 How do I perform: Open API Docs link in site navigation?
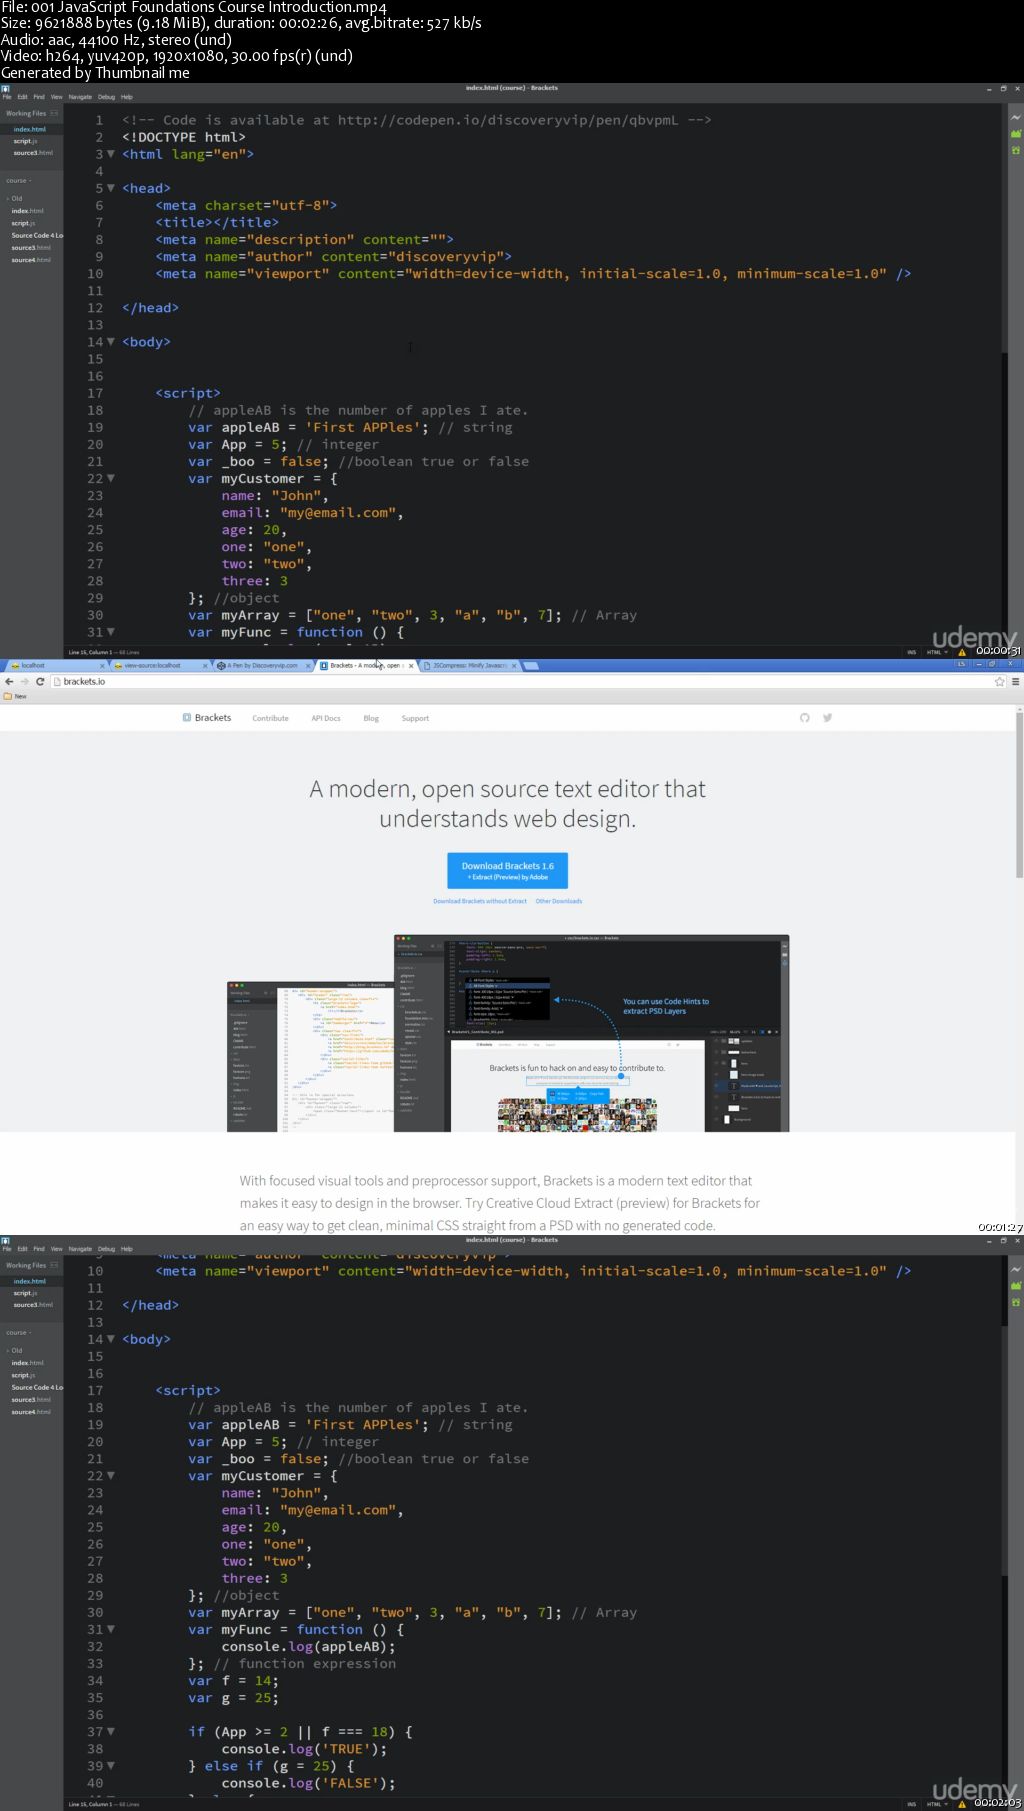point(326,718)
